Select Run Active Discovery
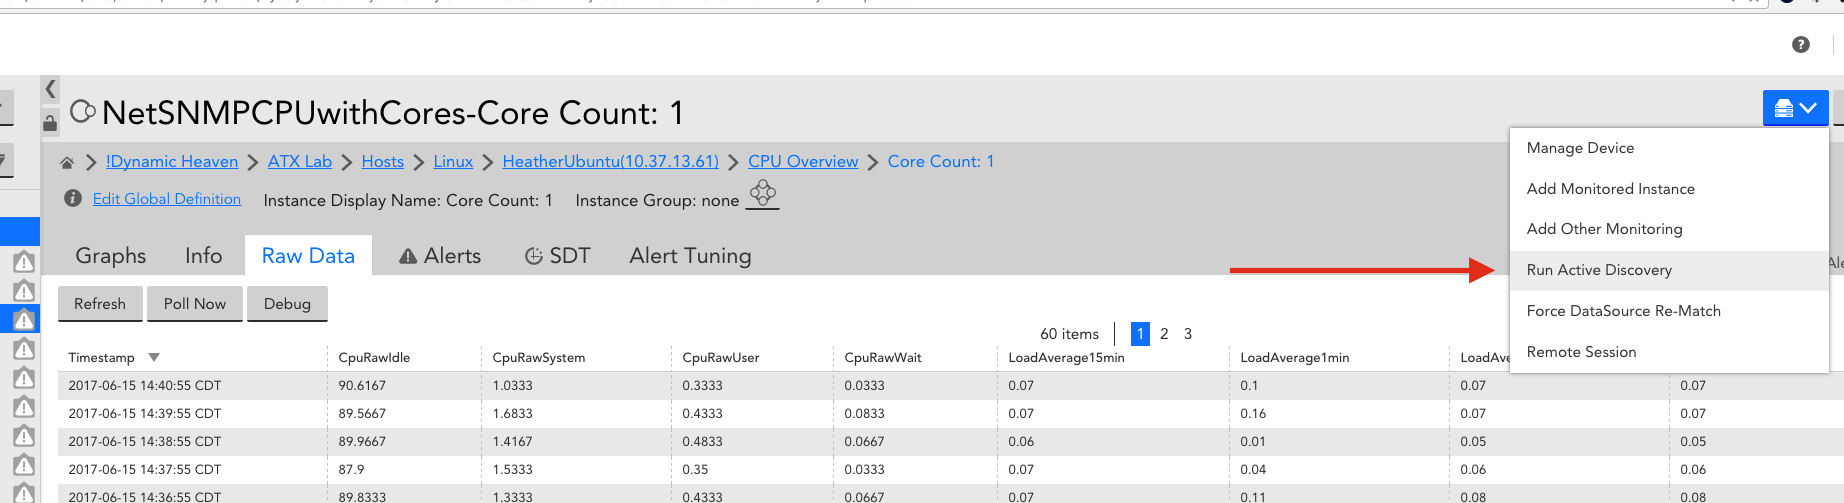Viewport: 1844px width, 503px height. click(1669, 270)
